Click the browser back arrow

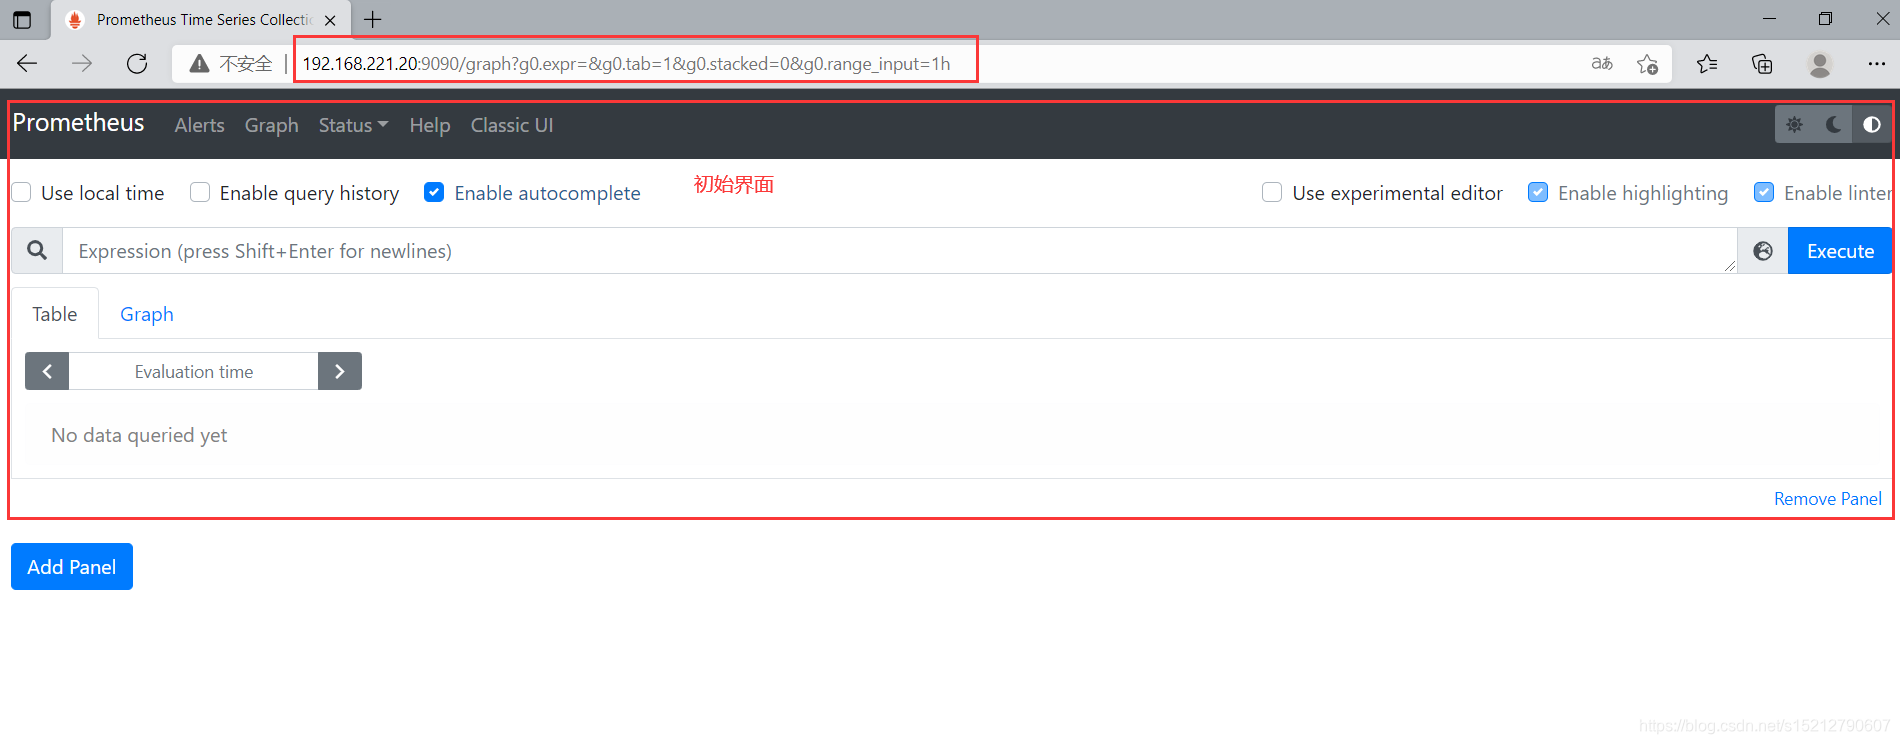point(27,64)
